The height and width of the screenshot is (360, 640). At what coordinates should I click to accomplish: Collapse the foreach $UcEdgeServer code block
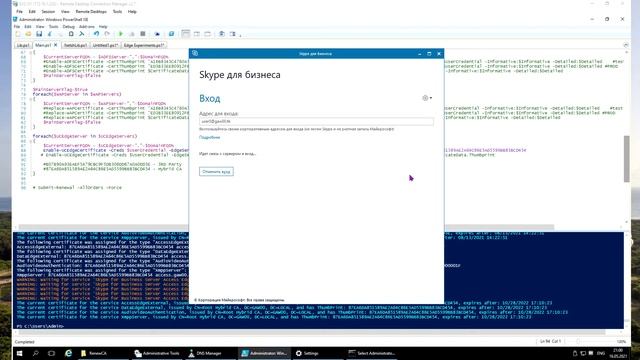click(31, 141)
